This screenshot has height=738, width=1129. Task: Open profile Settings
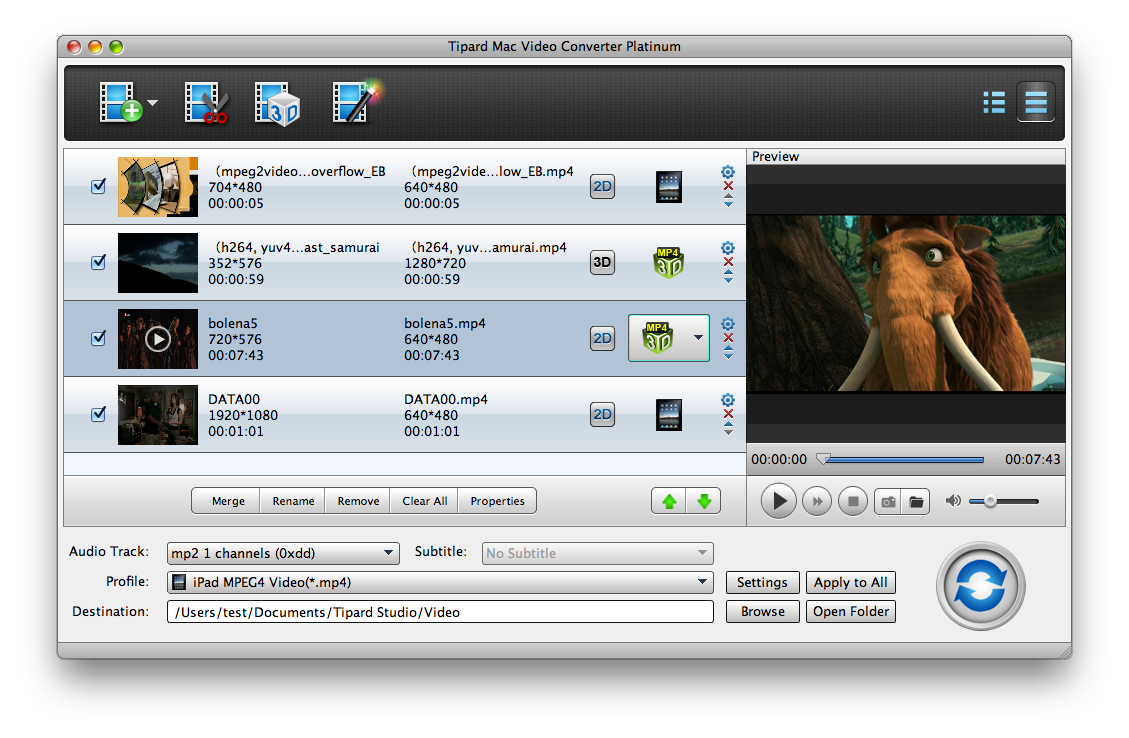coord(762,582)
